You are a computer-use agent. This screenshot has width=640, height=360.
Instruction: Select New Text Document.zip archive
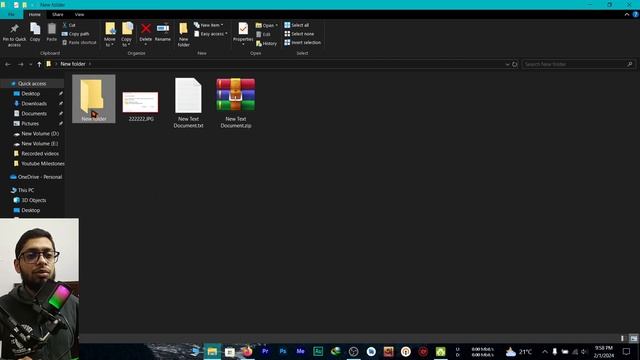coord(236,103)
